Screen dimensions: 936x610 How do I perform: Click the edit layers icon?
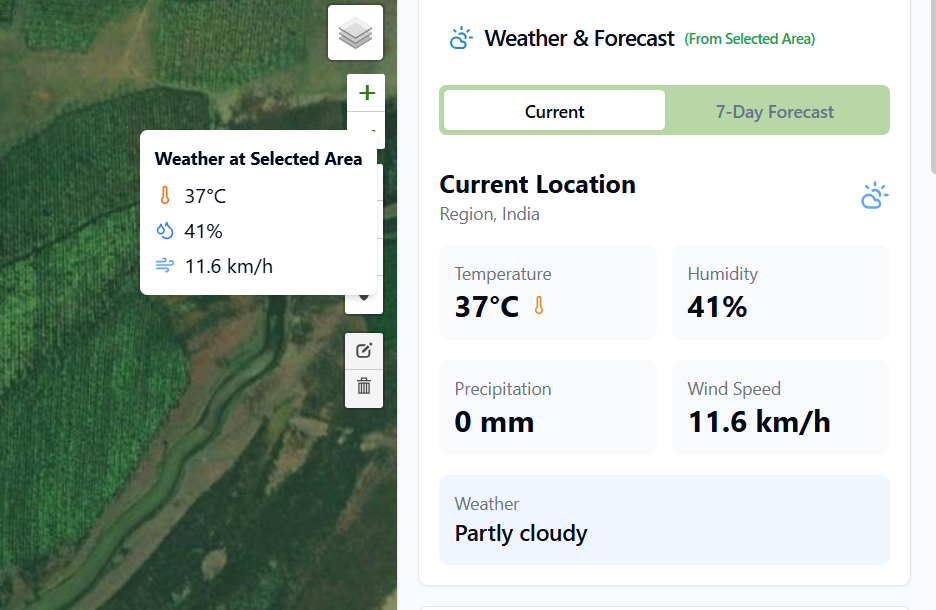pyautogui.click(x=364, y=350)
